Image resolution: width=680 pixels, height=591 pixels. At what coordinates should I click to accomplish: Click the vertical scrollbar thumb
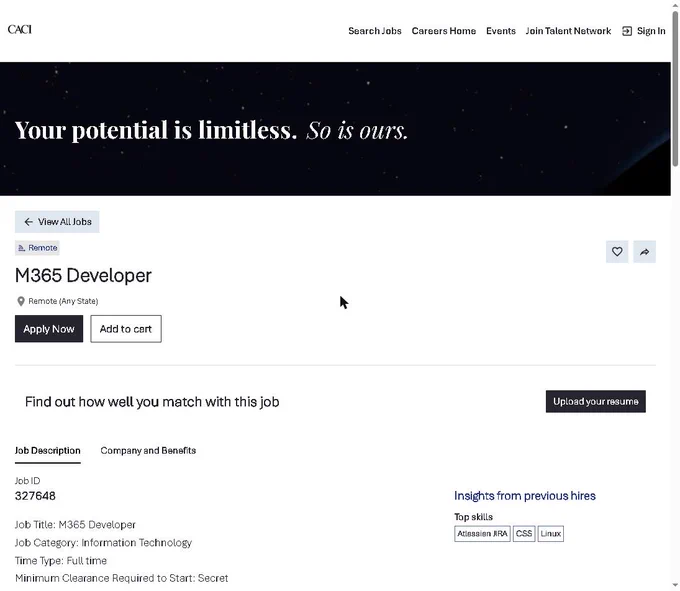(675, 89)
